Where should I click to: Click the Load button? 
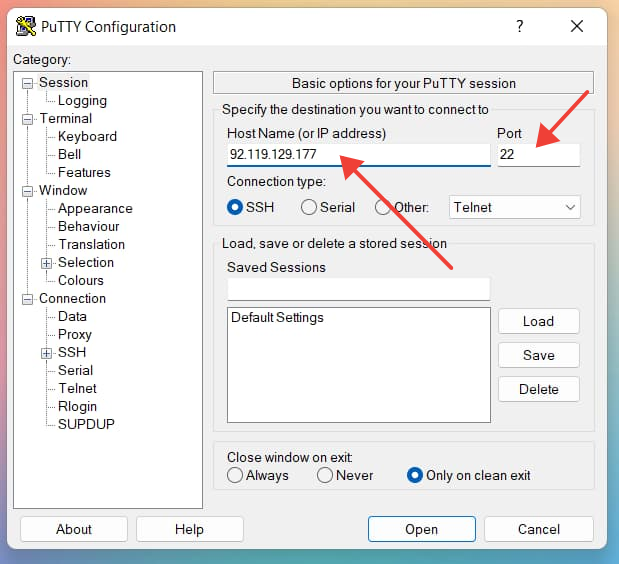(x=538, y=322)
